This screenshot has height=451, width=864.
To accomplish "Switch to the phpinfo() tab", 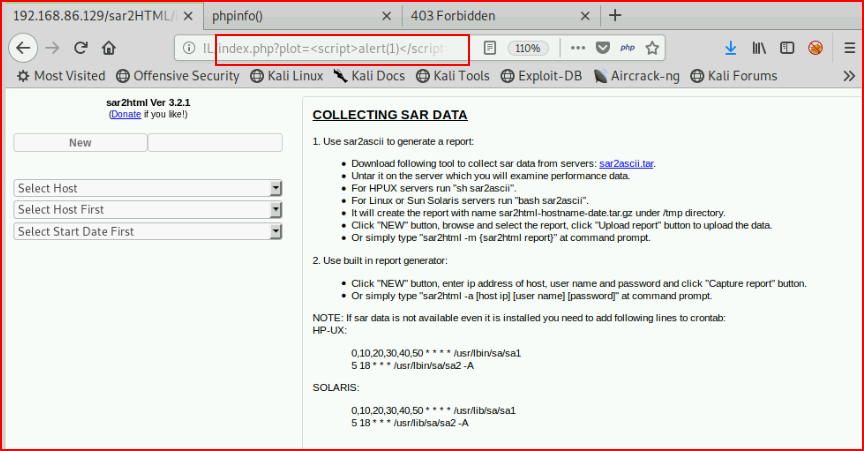I will pyautogui.click(x=303, y=16).
